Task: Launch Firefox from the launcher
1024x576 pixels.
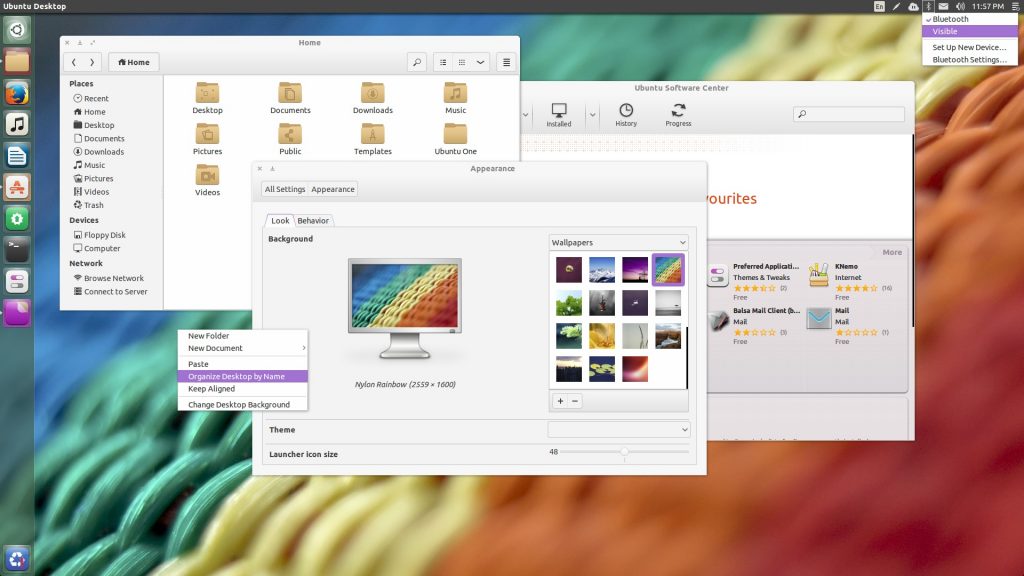Action: pyautogui.click(x=16, y=93)
